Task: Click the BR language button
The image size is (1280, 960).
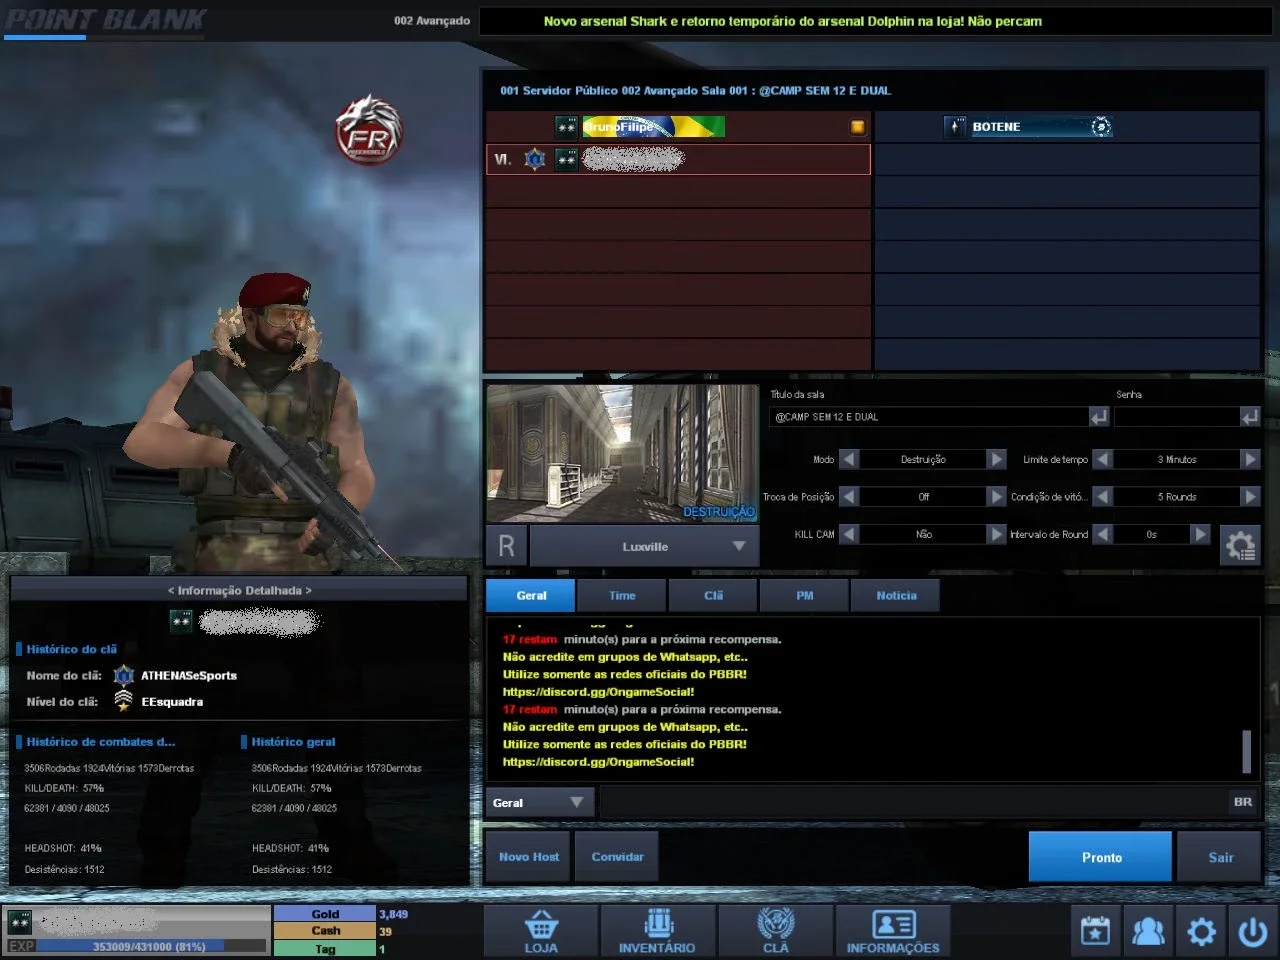Action: click(1243, 802)
